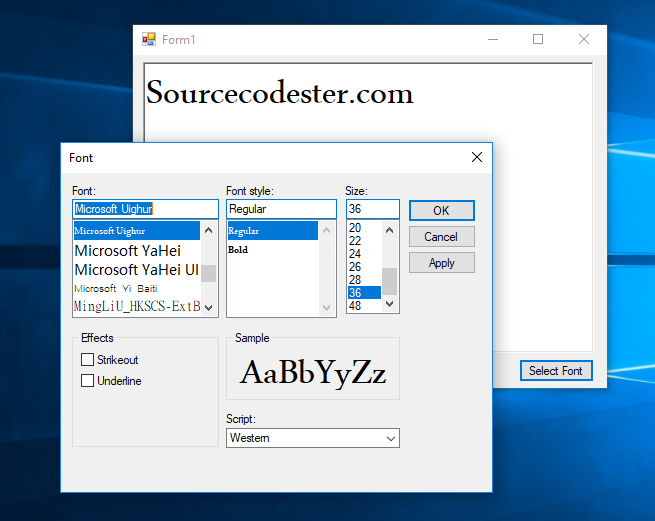Image resolution: width=655 pixels, height=521 pixels.
Task: Click the Cancel button in Font dialog
Action: tap(442, 237)
